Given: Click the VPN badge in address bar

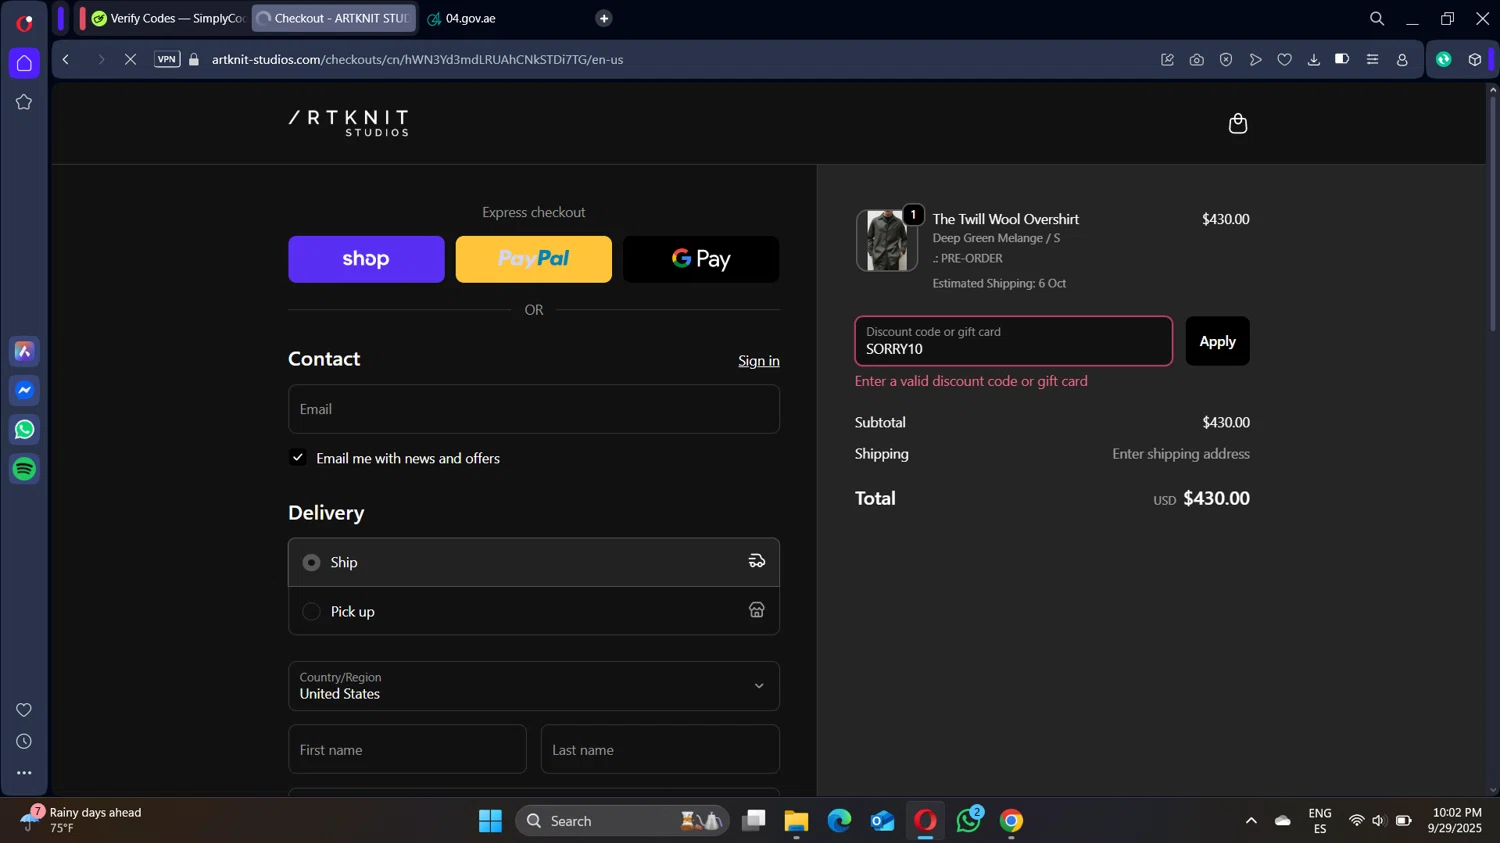Looking at the screenshot, I should (167, 60).
